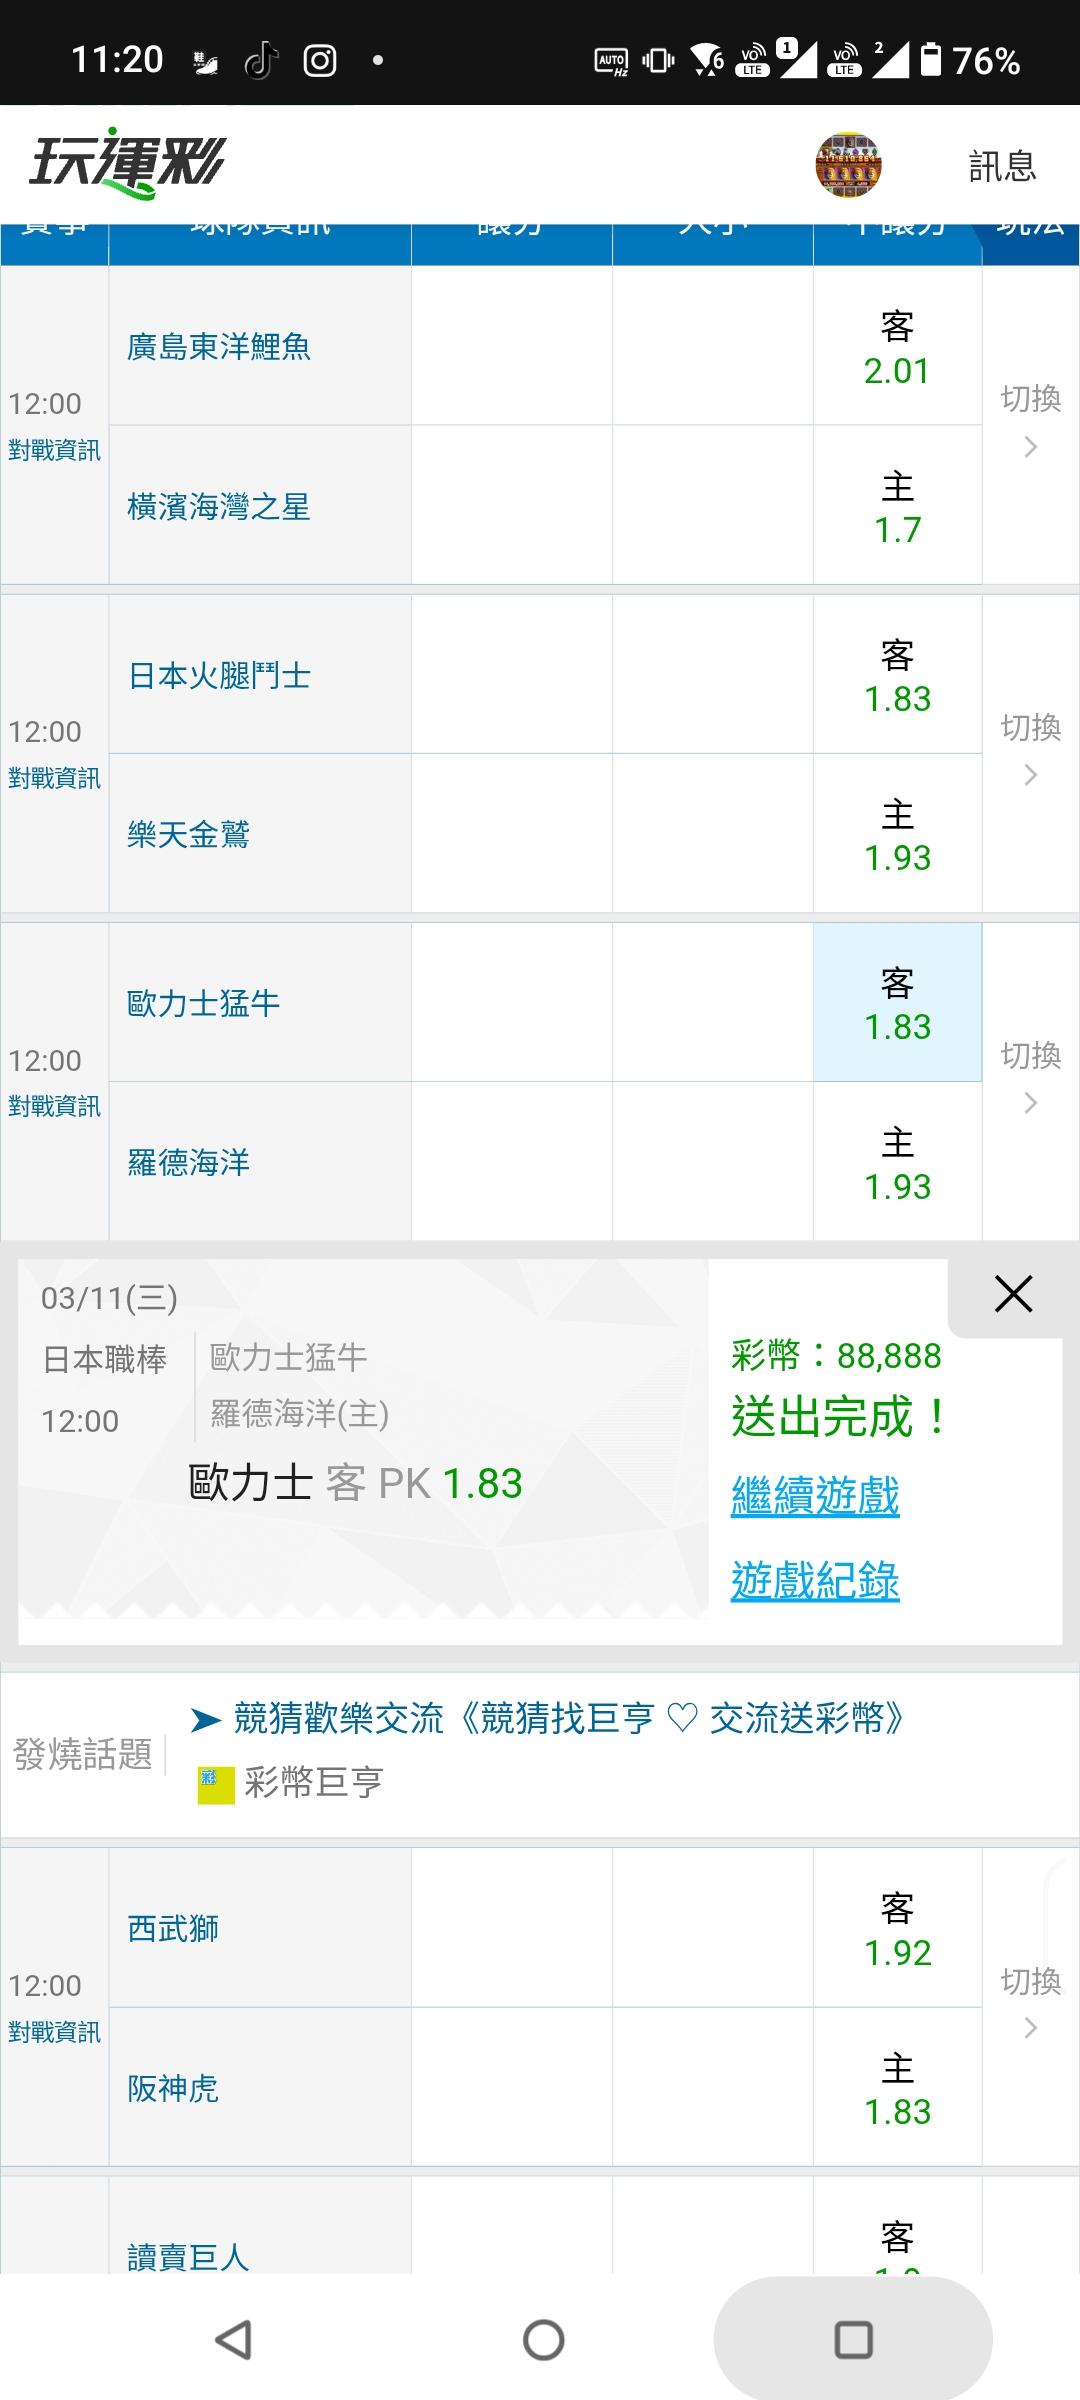Expand 切換 for 歐力士猛牛 game

click(x=1030, y=1077)
